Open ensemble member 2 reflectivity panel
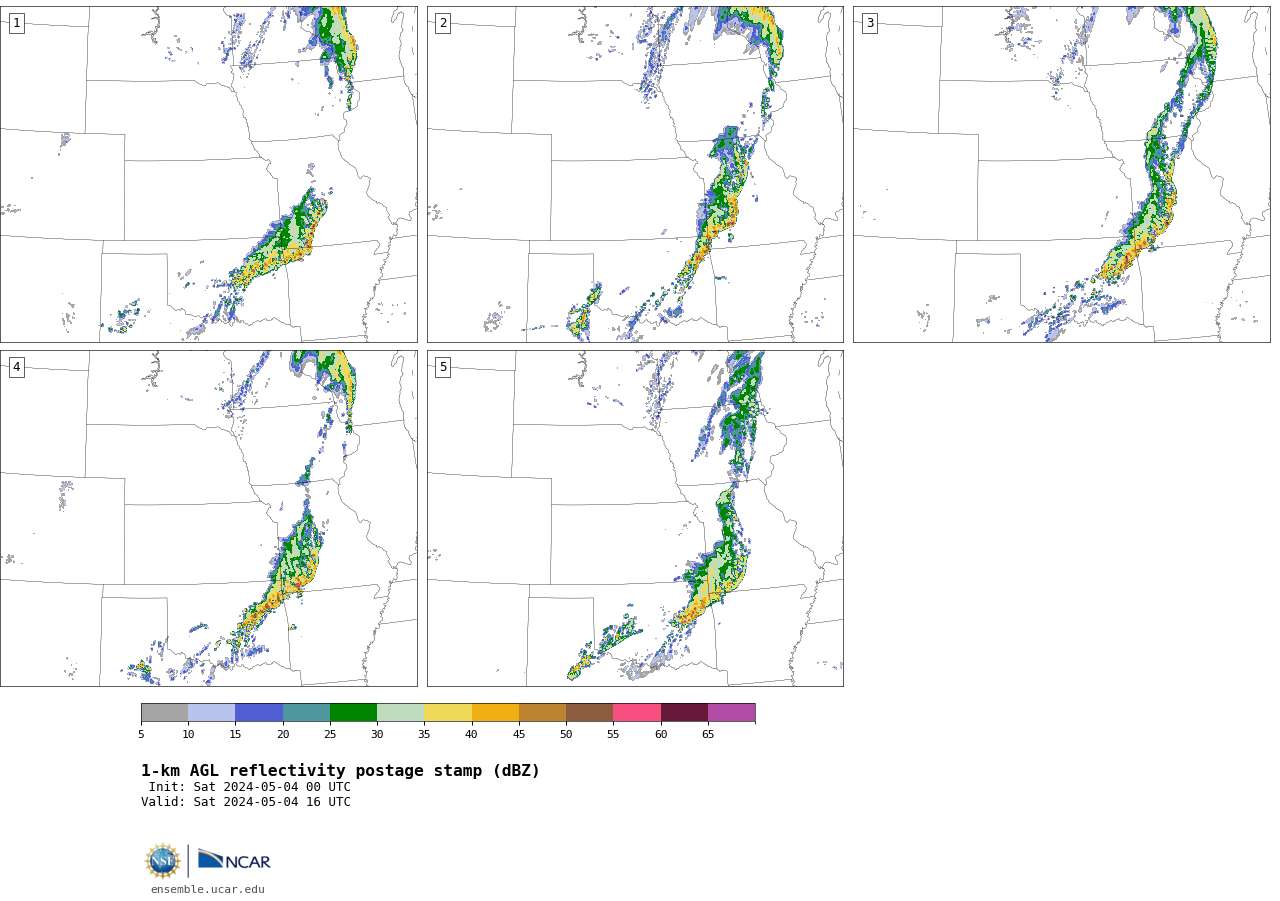 pos(635,174)
